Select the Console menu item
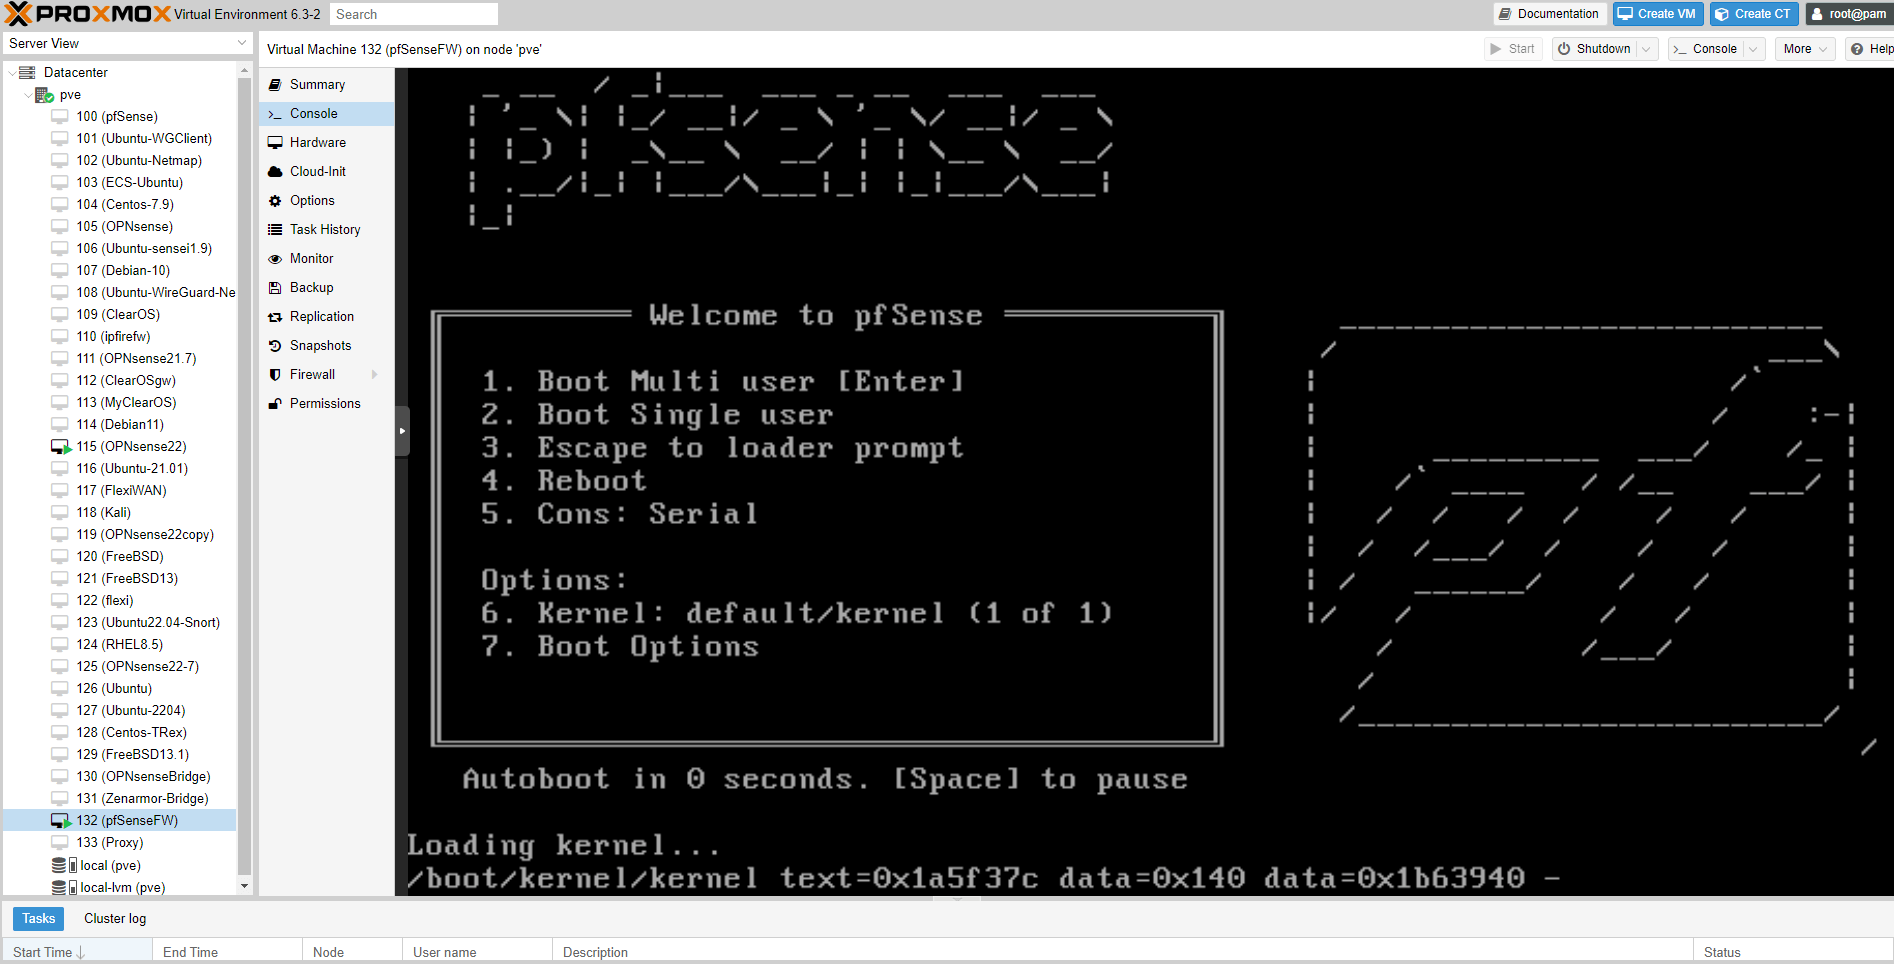Image resolution: width=1894 pixels, height=964 pixels. [x=327, y=114]
